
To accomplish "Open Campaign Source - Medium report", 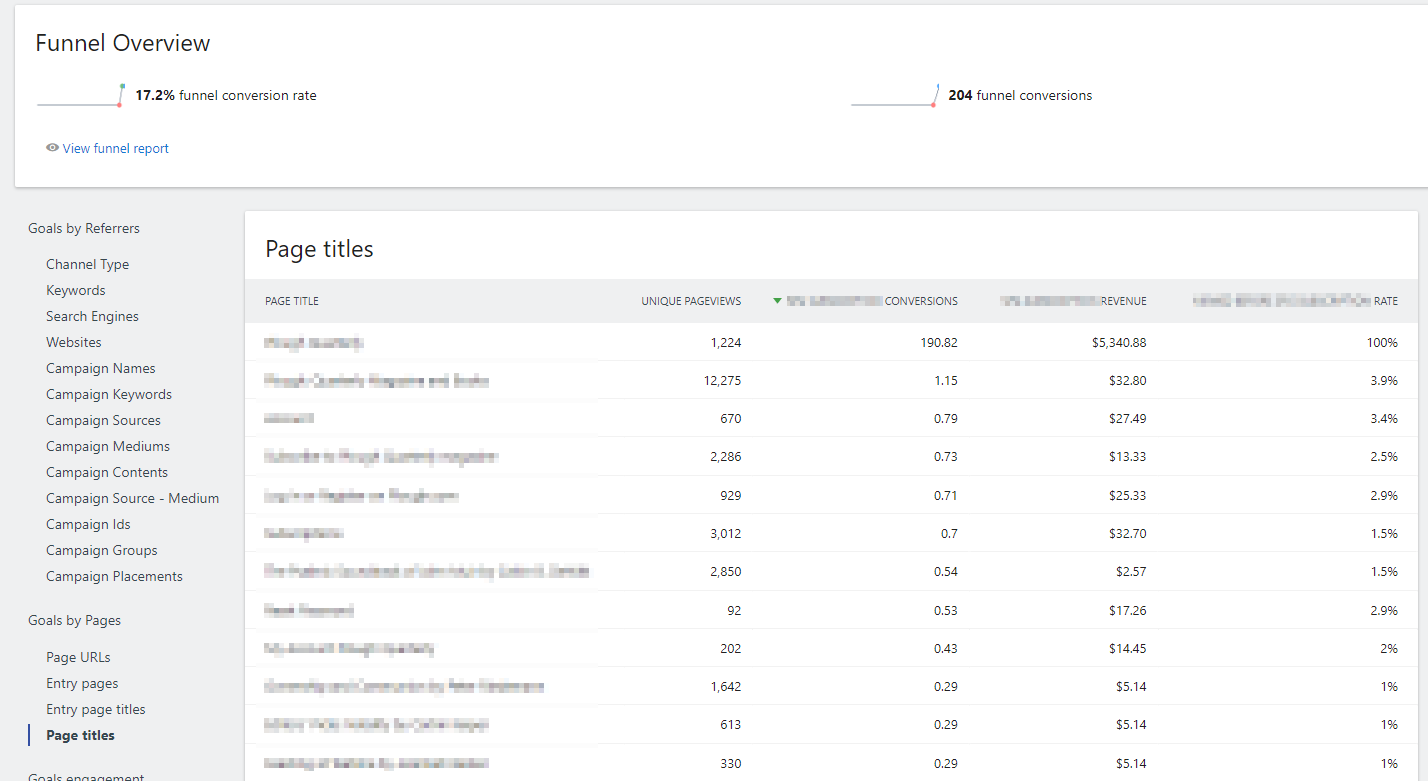I will coord(132,498).
